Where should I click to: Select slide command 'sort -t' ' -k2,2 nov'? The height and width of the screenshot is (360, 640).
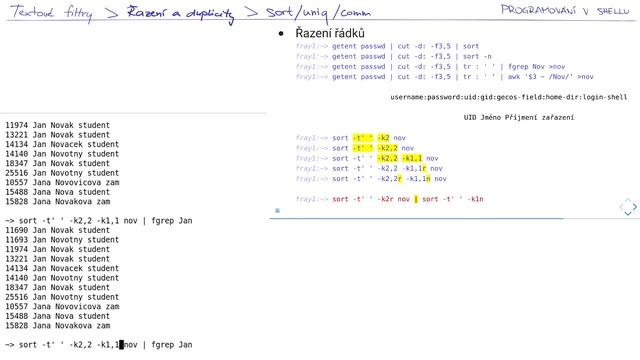pos(373,148)
